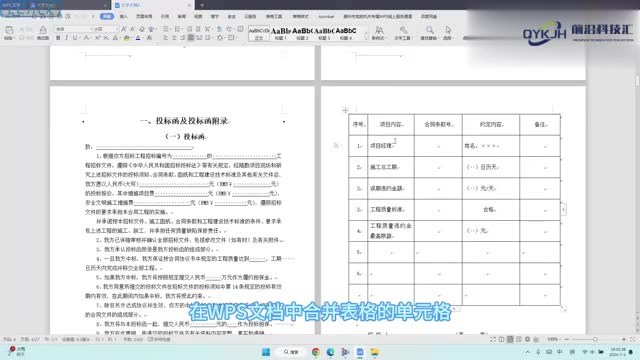
Task: Open the 表格样式 ribbon tab
Action: [x=300, y=16]
